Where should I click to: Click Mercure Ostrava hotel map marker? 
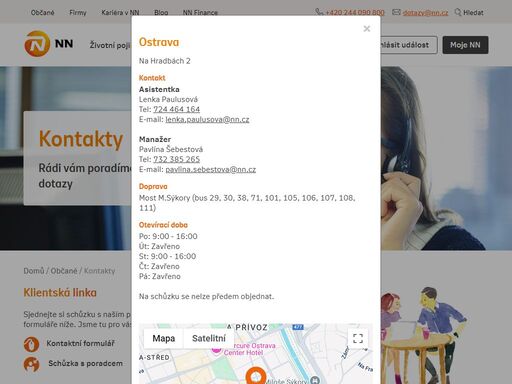pyautogui.click(x=216, y=350)
